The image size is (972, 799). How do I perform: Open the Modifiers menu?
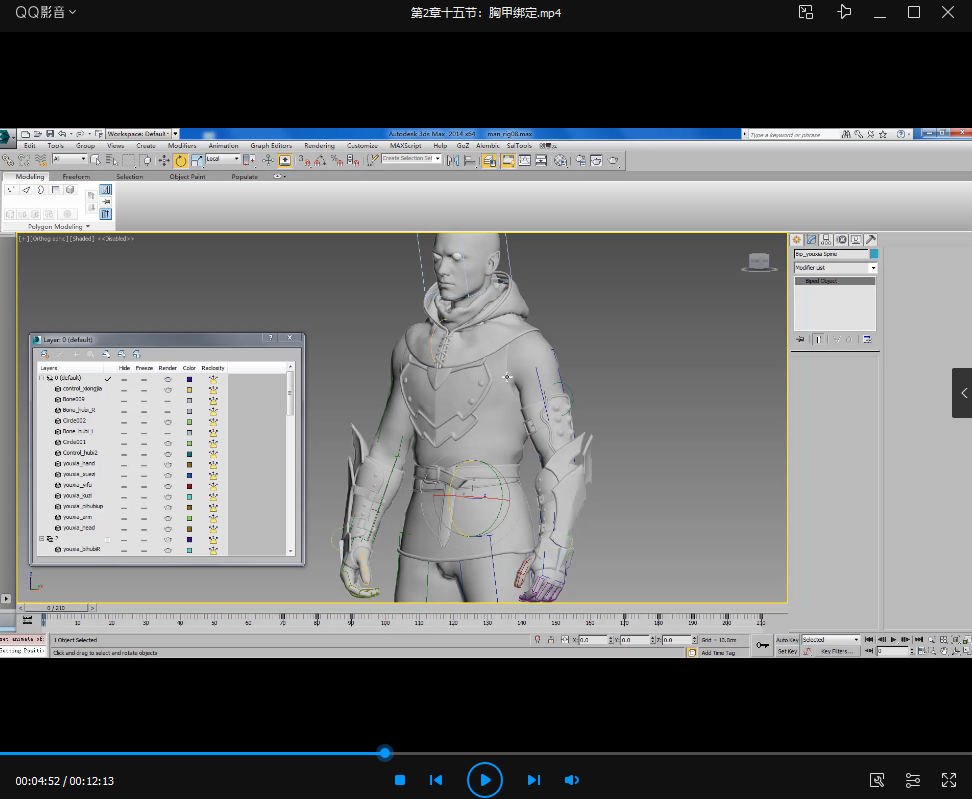point(182,146)
